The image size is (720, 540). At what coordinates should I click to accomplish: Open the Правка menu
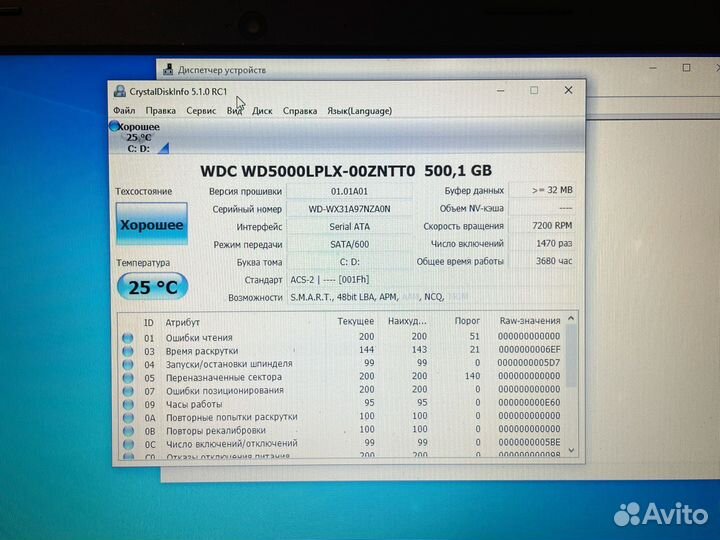coord(160,111)
